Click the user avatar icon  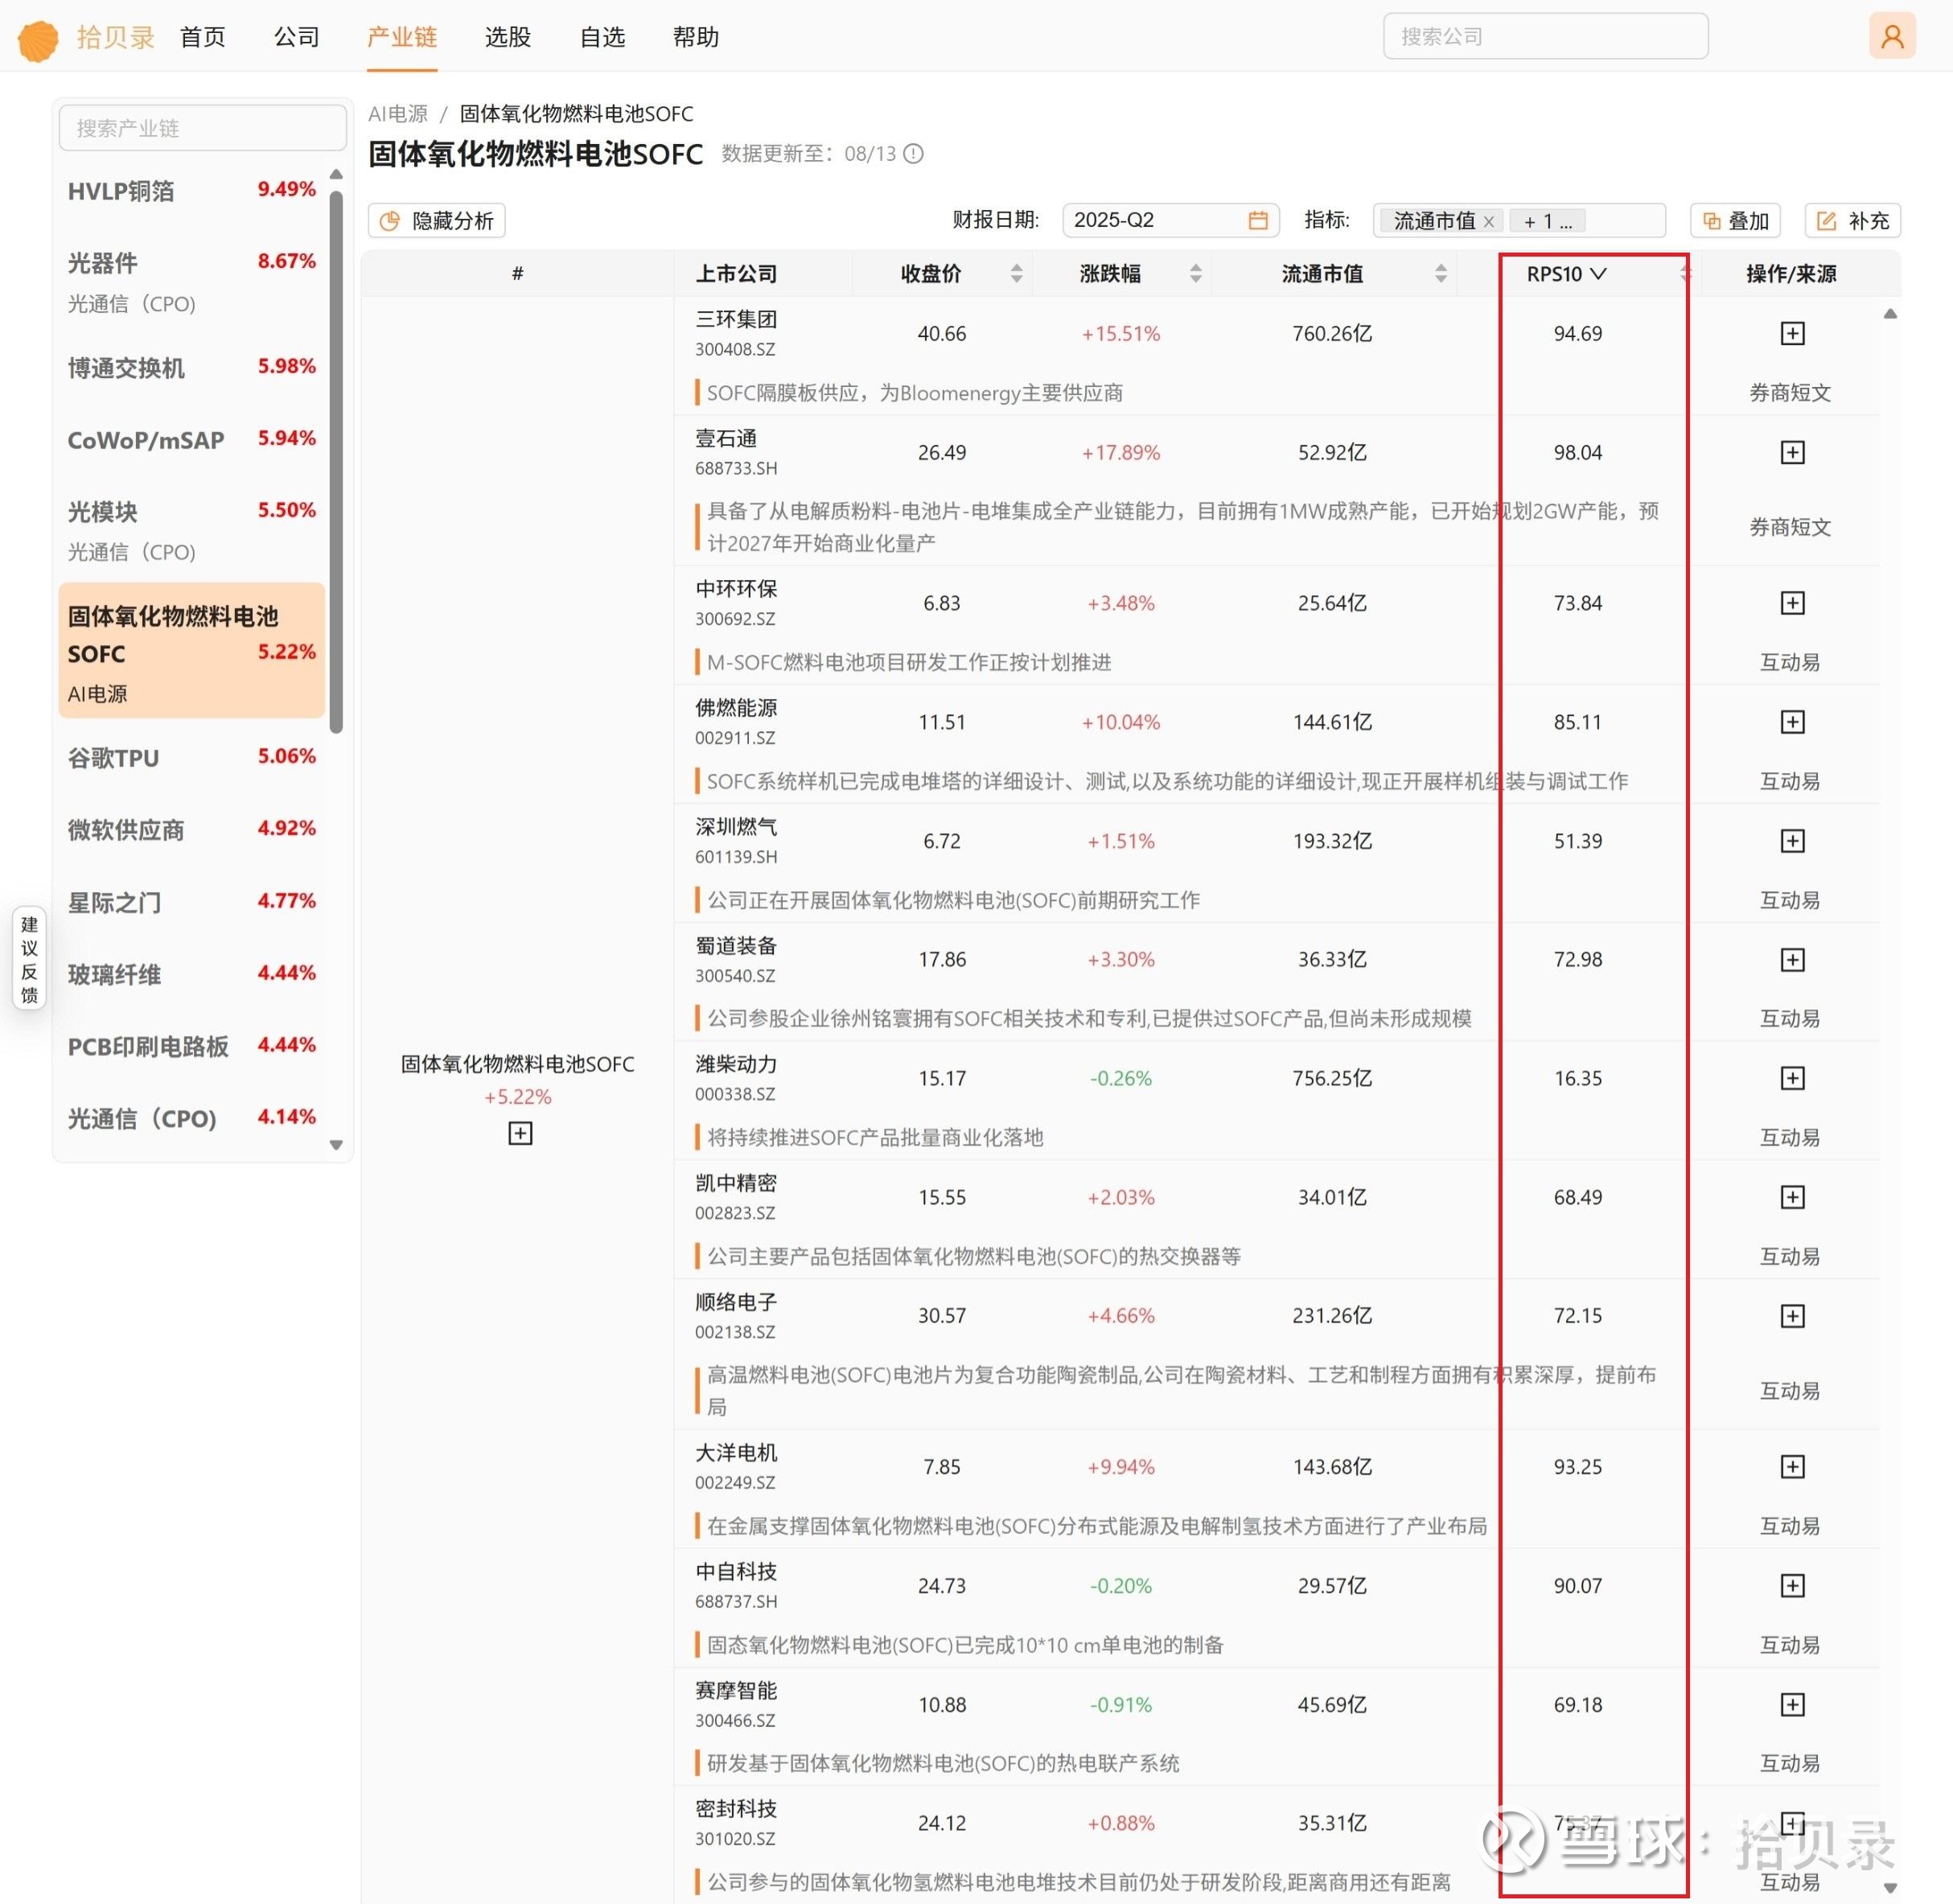click(1891, 37)
